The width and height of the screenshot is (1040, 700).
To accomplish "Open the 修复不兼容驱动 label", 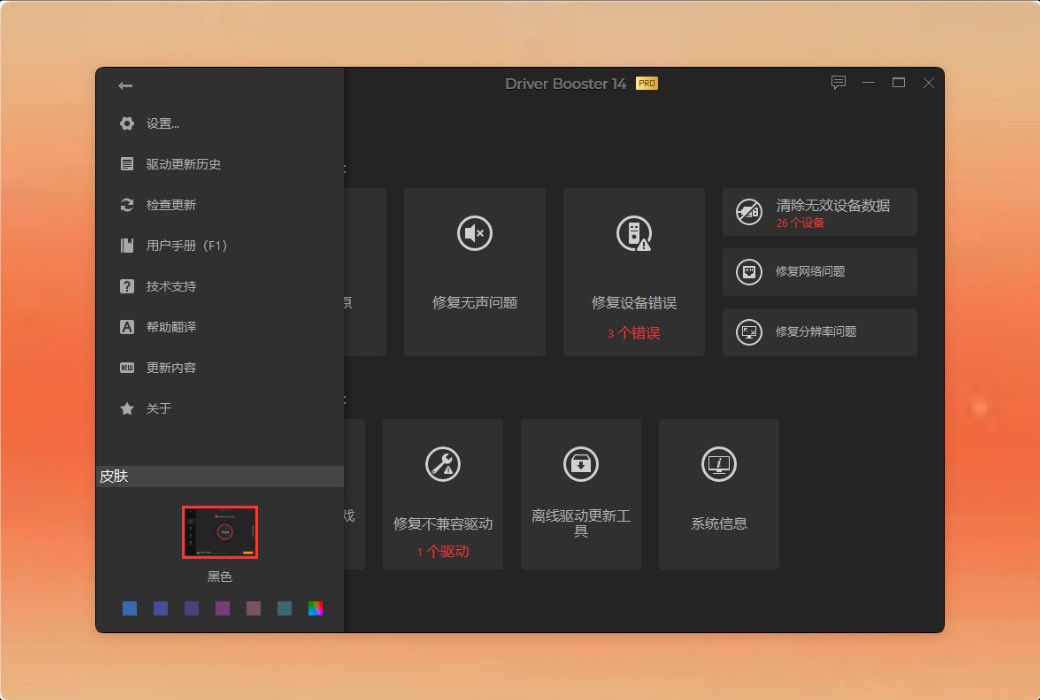I will click(443, 524).
